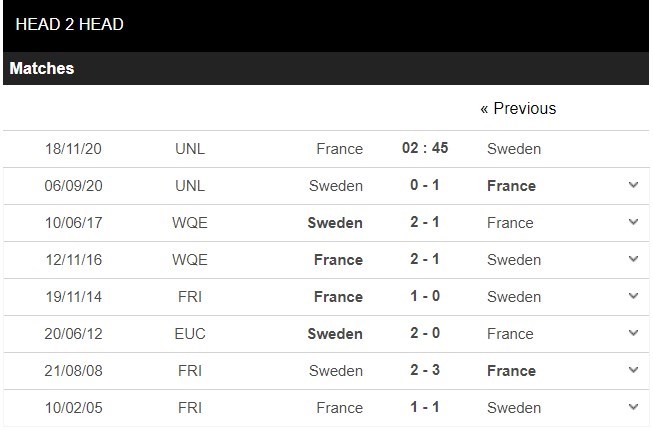Click the 1 - 1 score on 10/02/05
This screenshot has width=653, height=430.
425,408
